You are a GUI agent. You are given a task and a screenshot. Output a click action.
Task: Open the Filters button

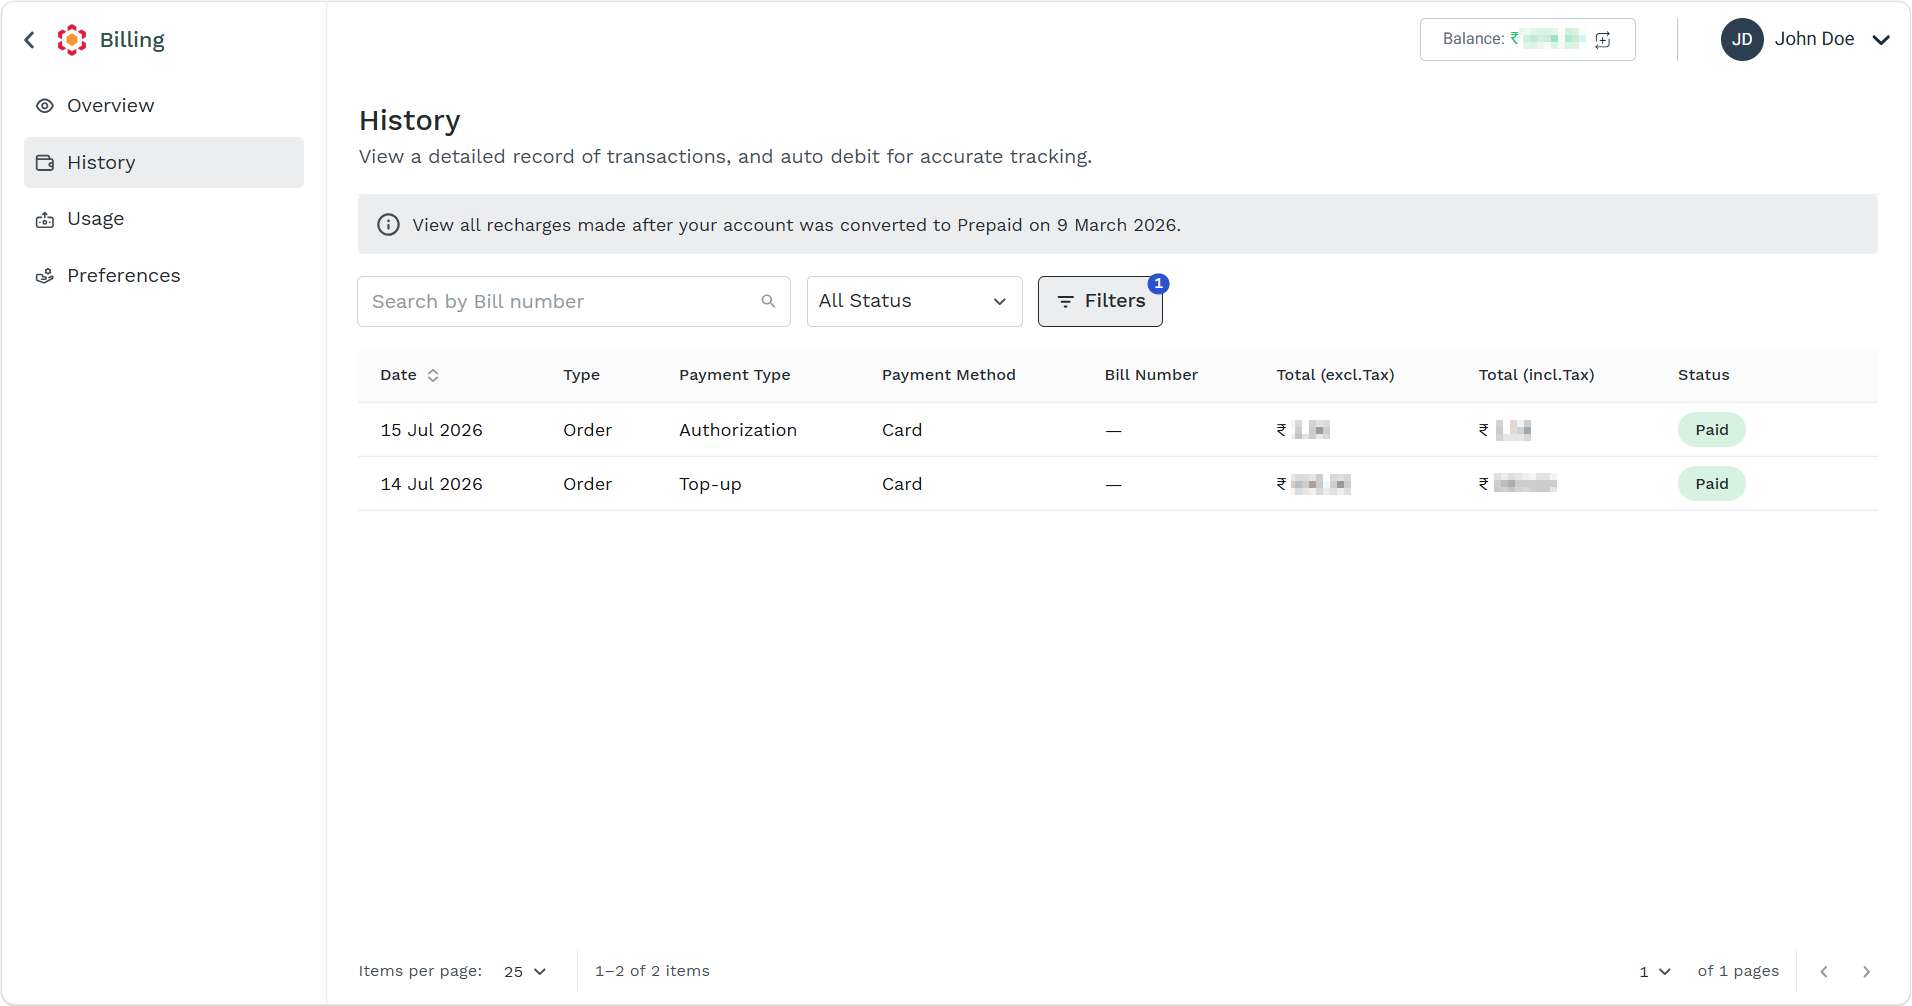click(x=1100, y=301)
